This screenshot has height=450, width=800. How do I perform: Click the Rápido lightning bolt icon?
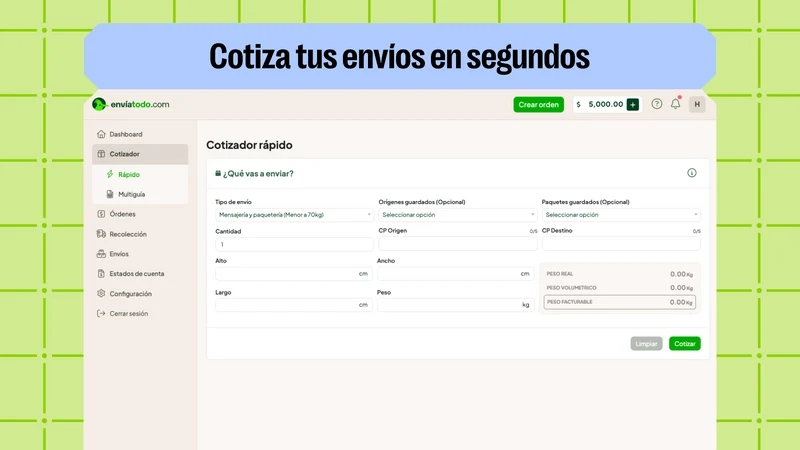pyautogui.click(x=110, y=174)
